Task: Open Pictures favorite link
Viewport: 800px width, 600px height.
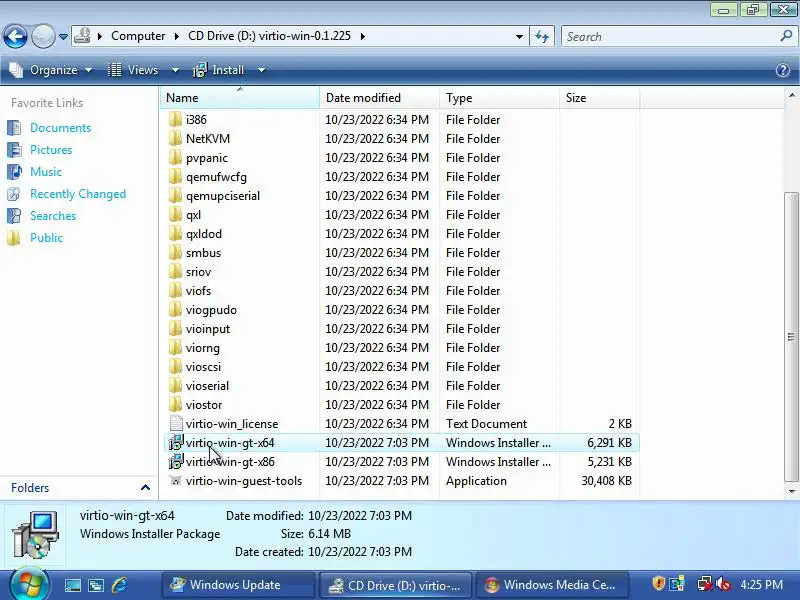Action: tap(51, 149)
